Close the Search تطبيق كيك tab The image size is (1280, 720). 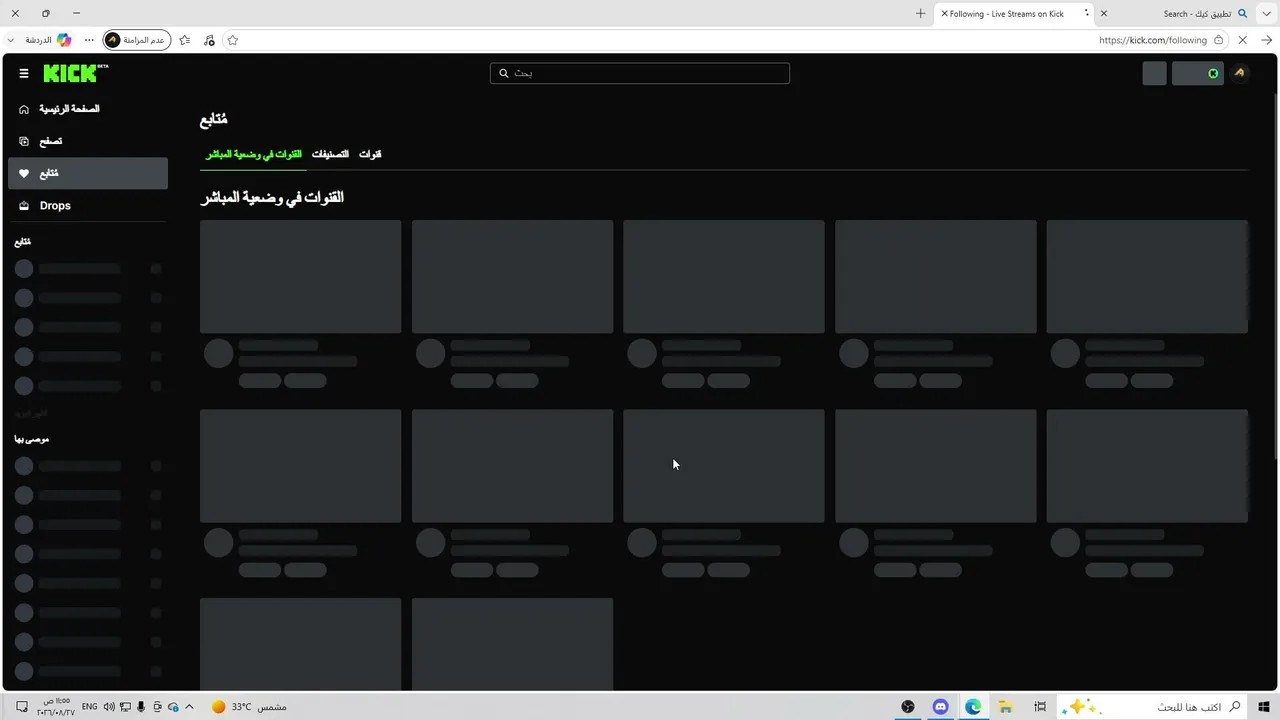tap(1104, 14)
